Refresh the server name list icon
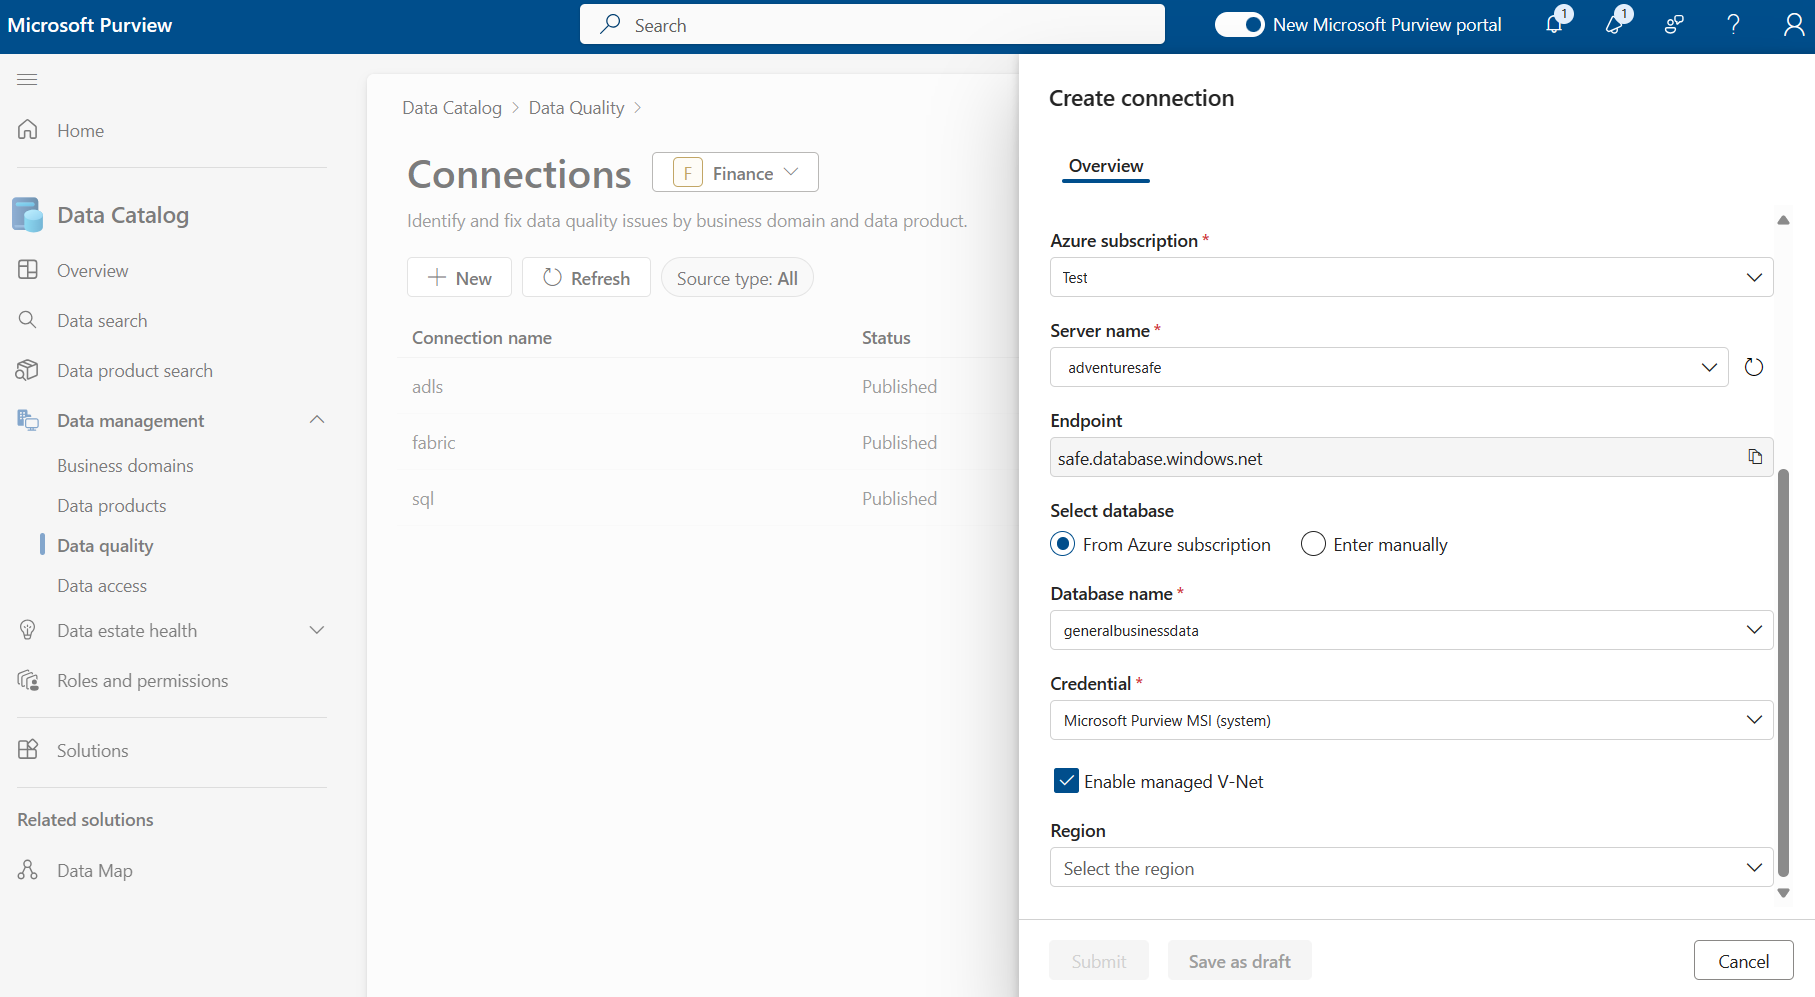 pyautogui.click(x=1754, y=367)
